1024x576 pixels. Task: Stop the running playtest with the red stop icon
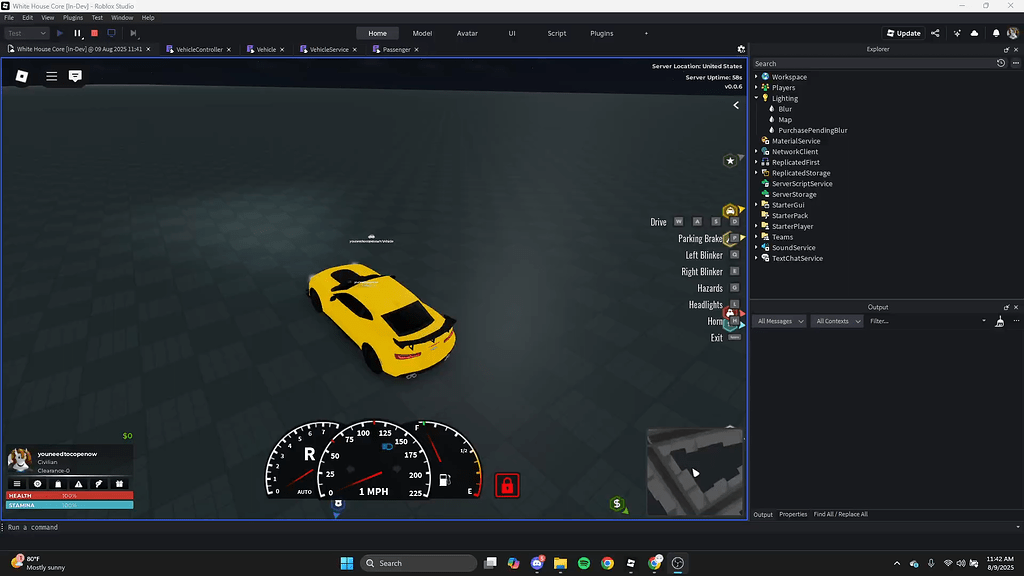click(x=94, y=32)
